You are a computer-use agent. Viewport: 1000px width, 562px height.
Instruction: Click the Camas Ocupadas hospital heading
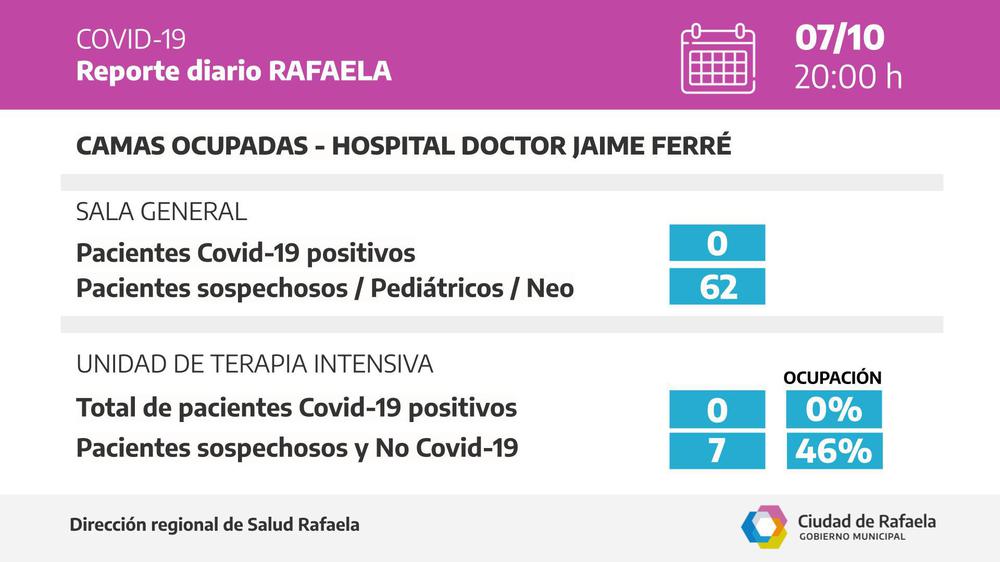coord(403,146)
